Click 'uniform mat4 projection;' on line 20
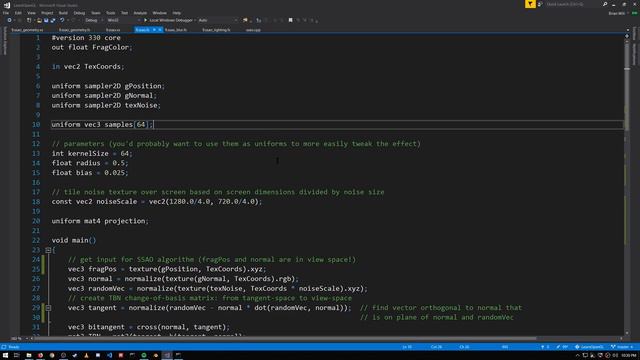Viewport: 640px width, 360px height. click(100, 221)
